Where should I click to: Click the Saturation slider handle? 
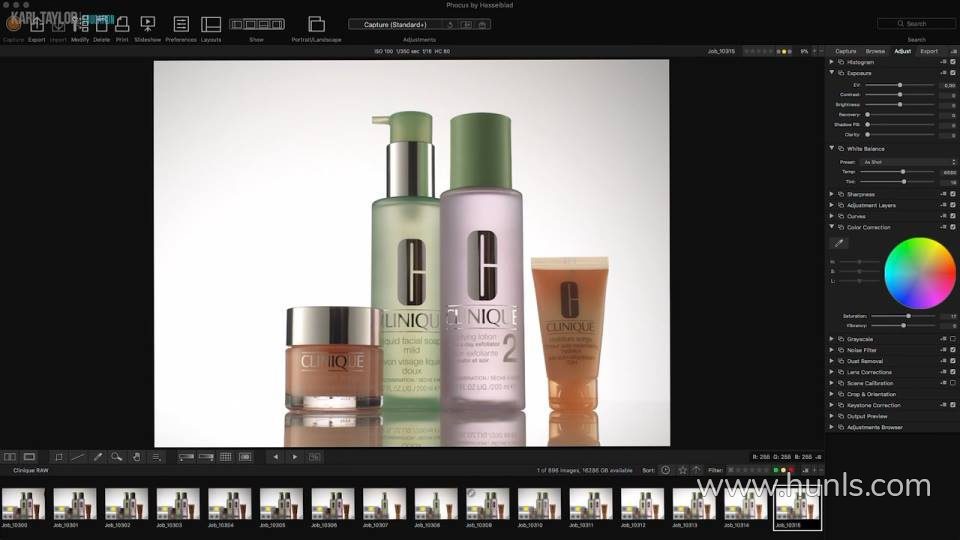tap(908, 316)
